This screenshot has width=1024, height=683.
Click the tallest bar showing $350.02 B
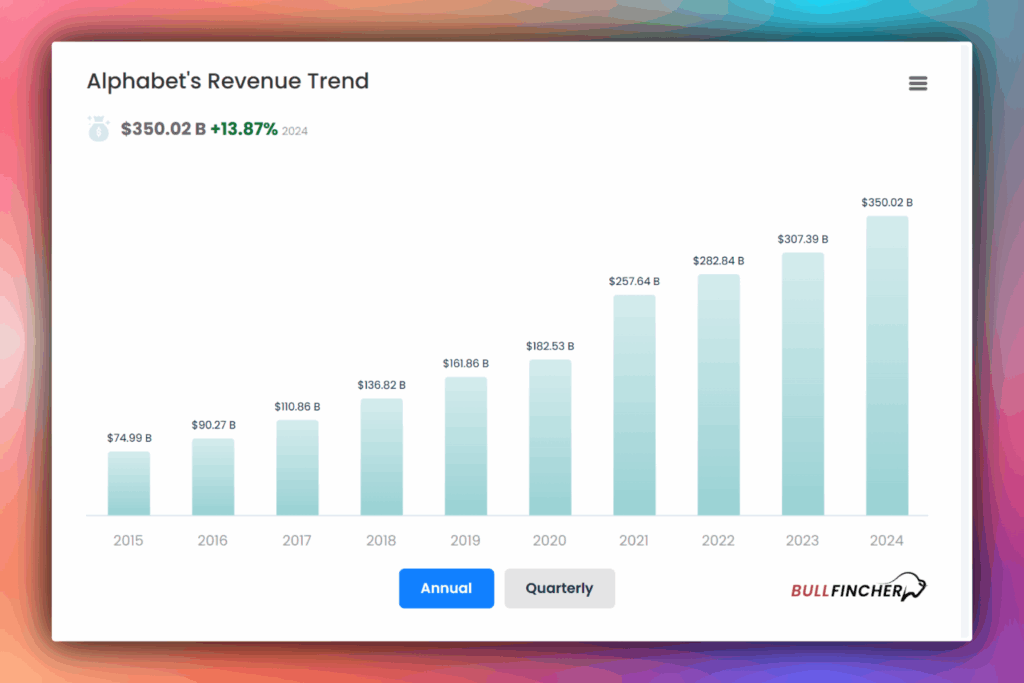coord(886,365)
